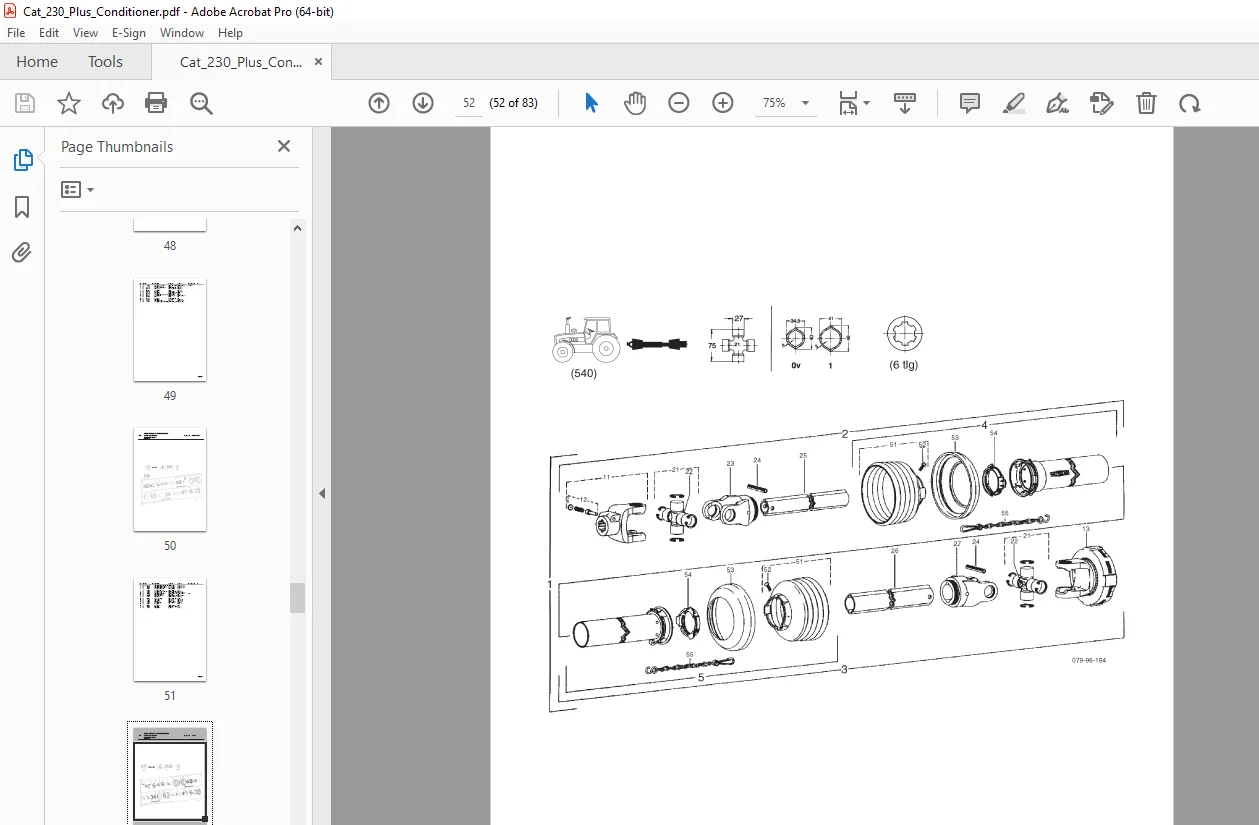Click the thumbnail panel scrollbar handle

point(298,598)
